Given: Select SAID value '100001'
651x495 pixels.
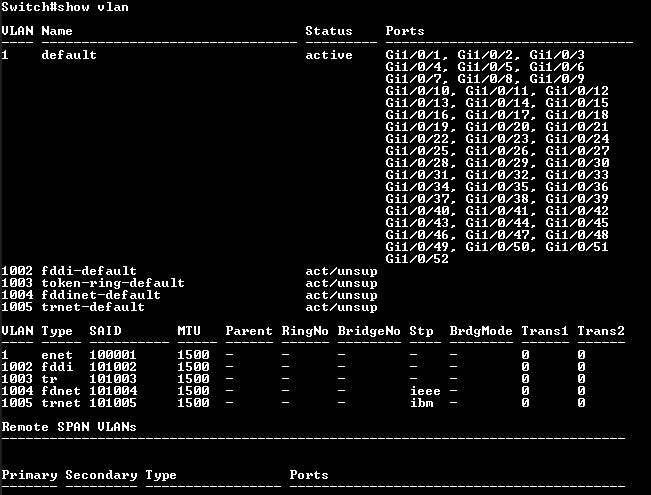Looking at the screenshot, I should (x=113, y=355).
